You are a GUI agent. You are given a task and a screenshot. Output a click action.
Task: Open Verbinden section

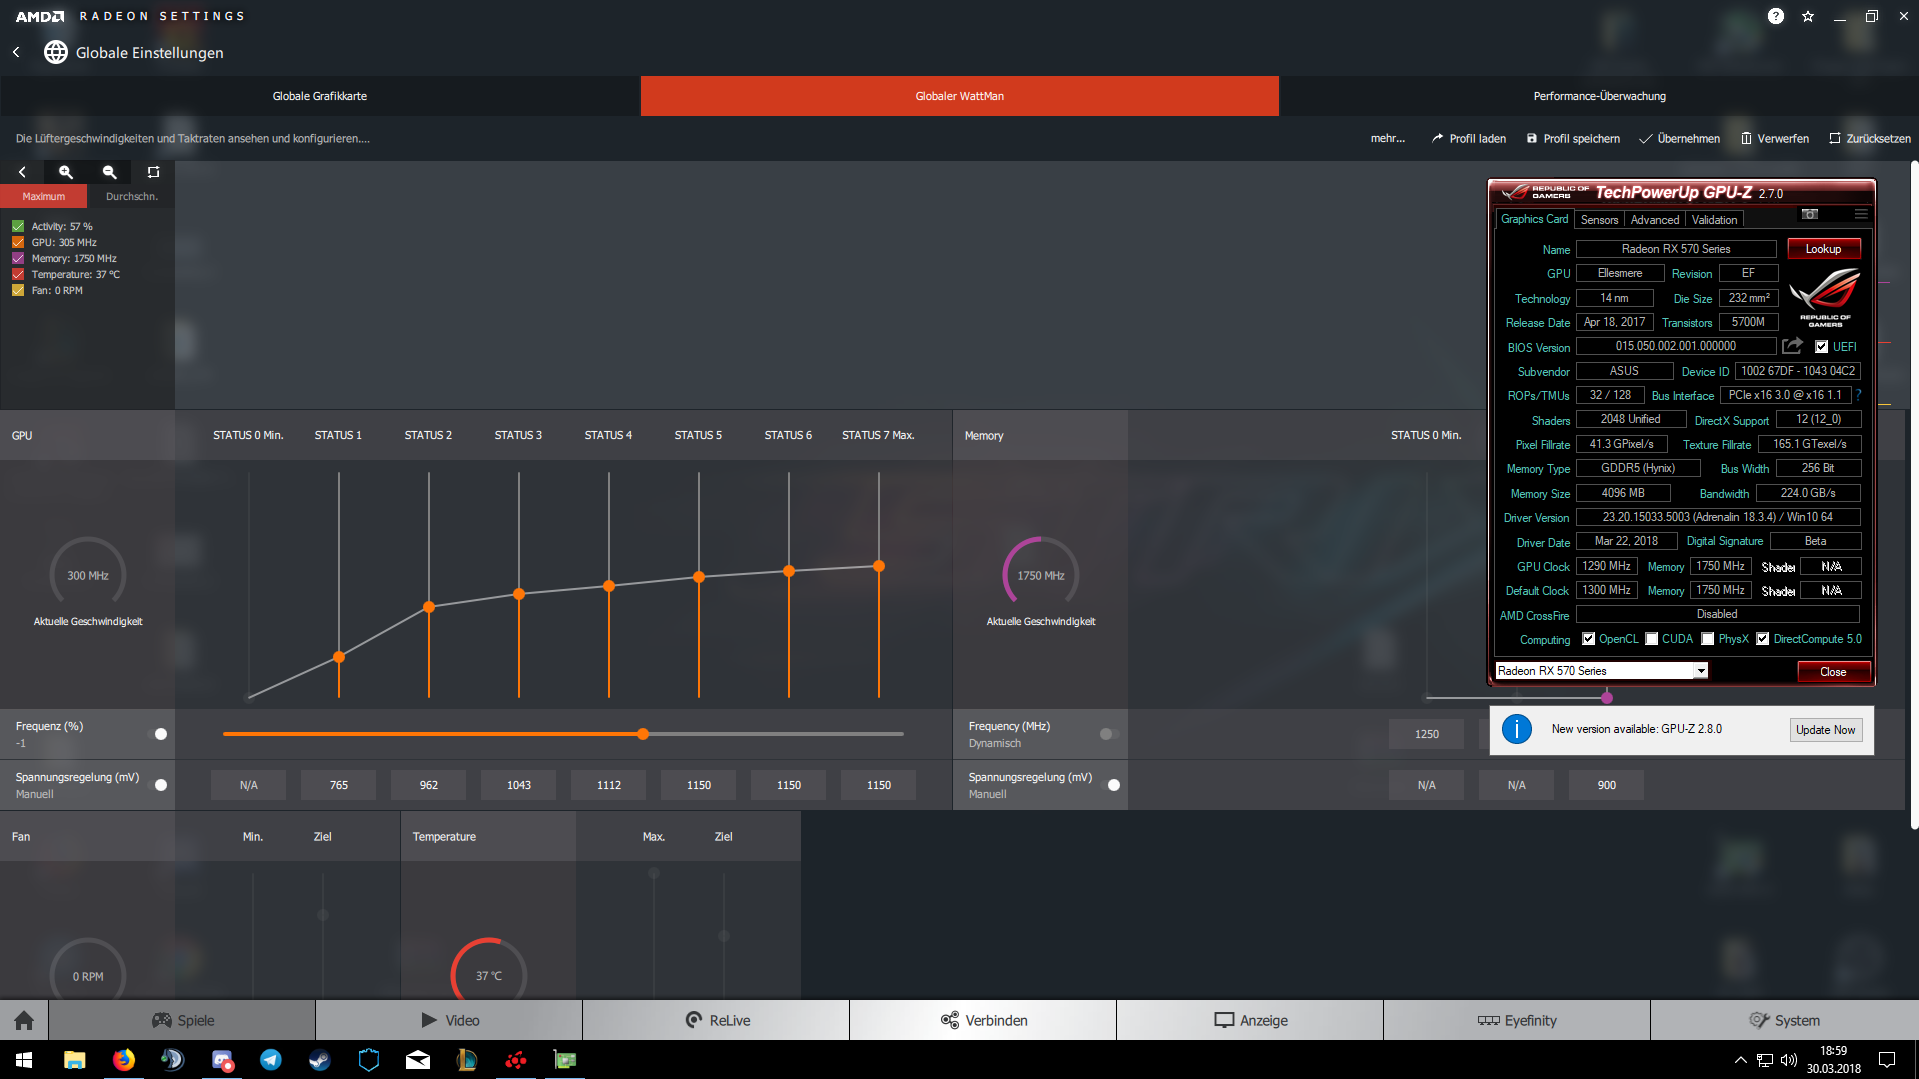(983, 1020)
